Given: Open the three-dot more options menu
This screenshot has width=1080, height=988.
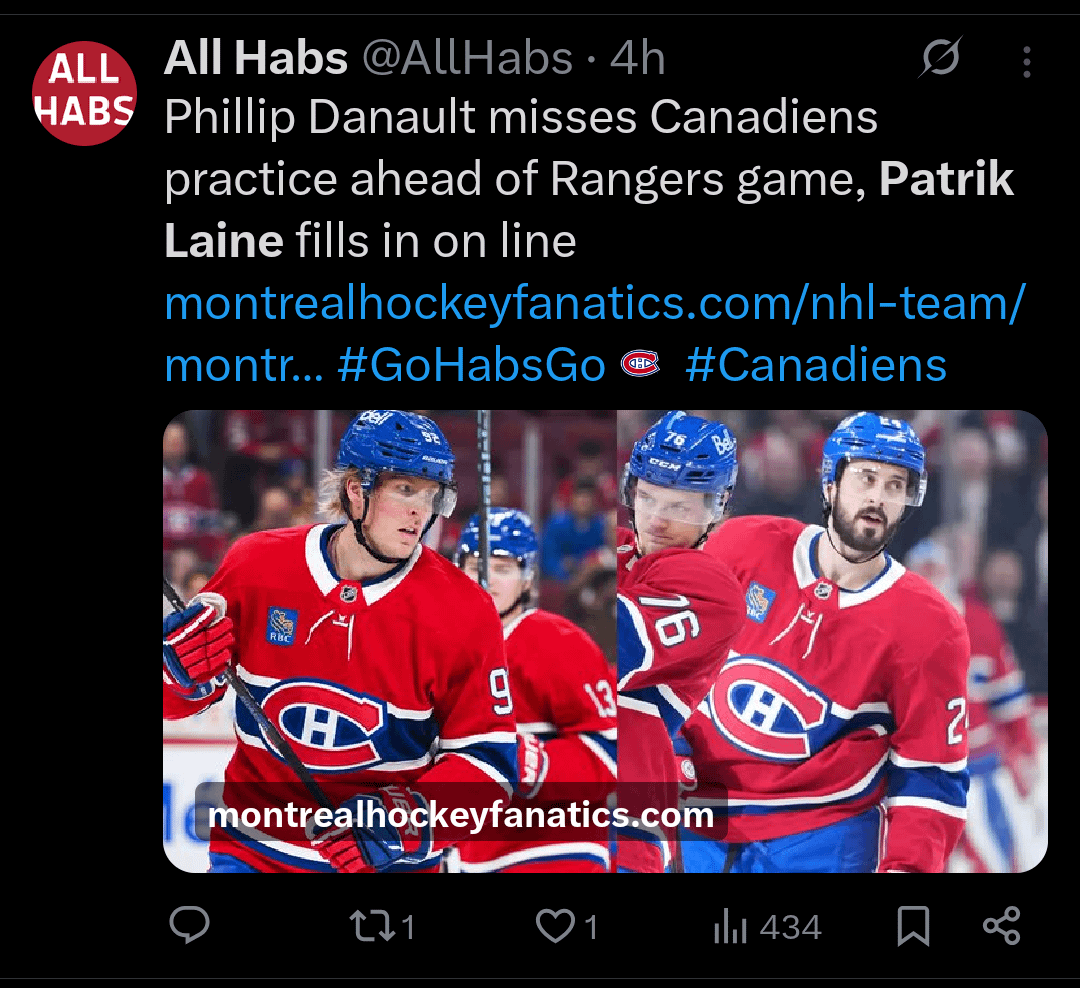Looking at the screenshot, I should pos(1026,62).
